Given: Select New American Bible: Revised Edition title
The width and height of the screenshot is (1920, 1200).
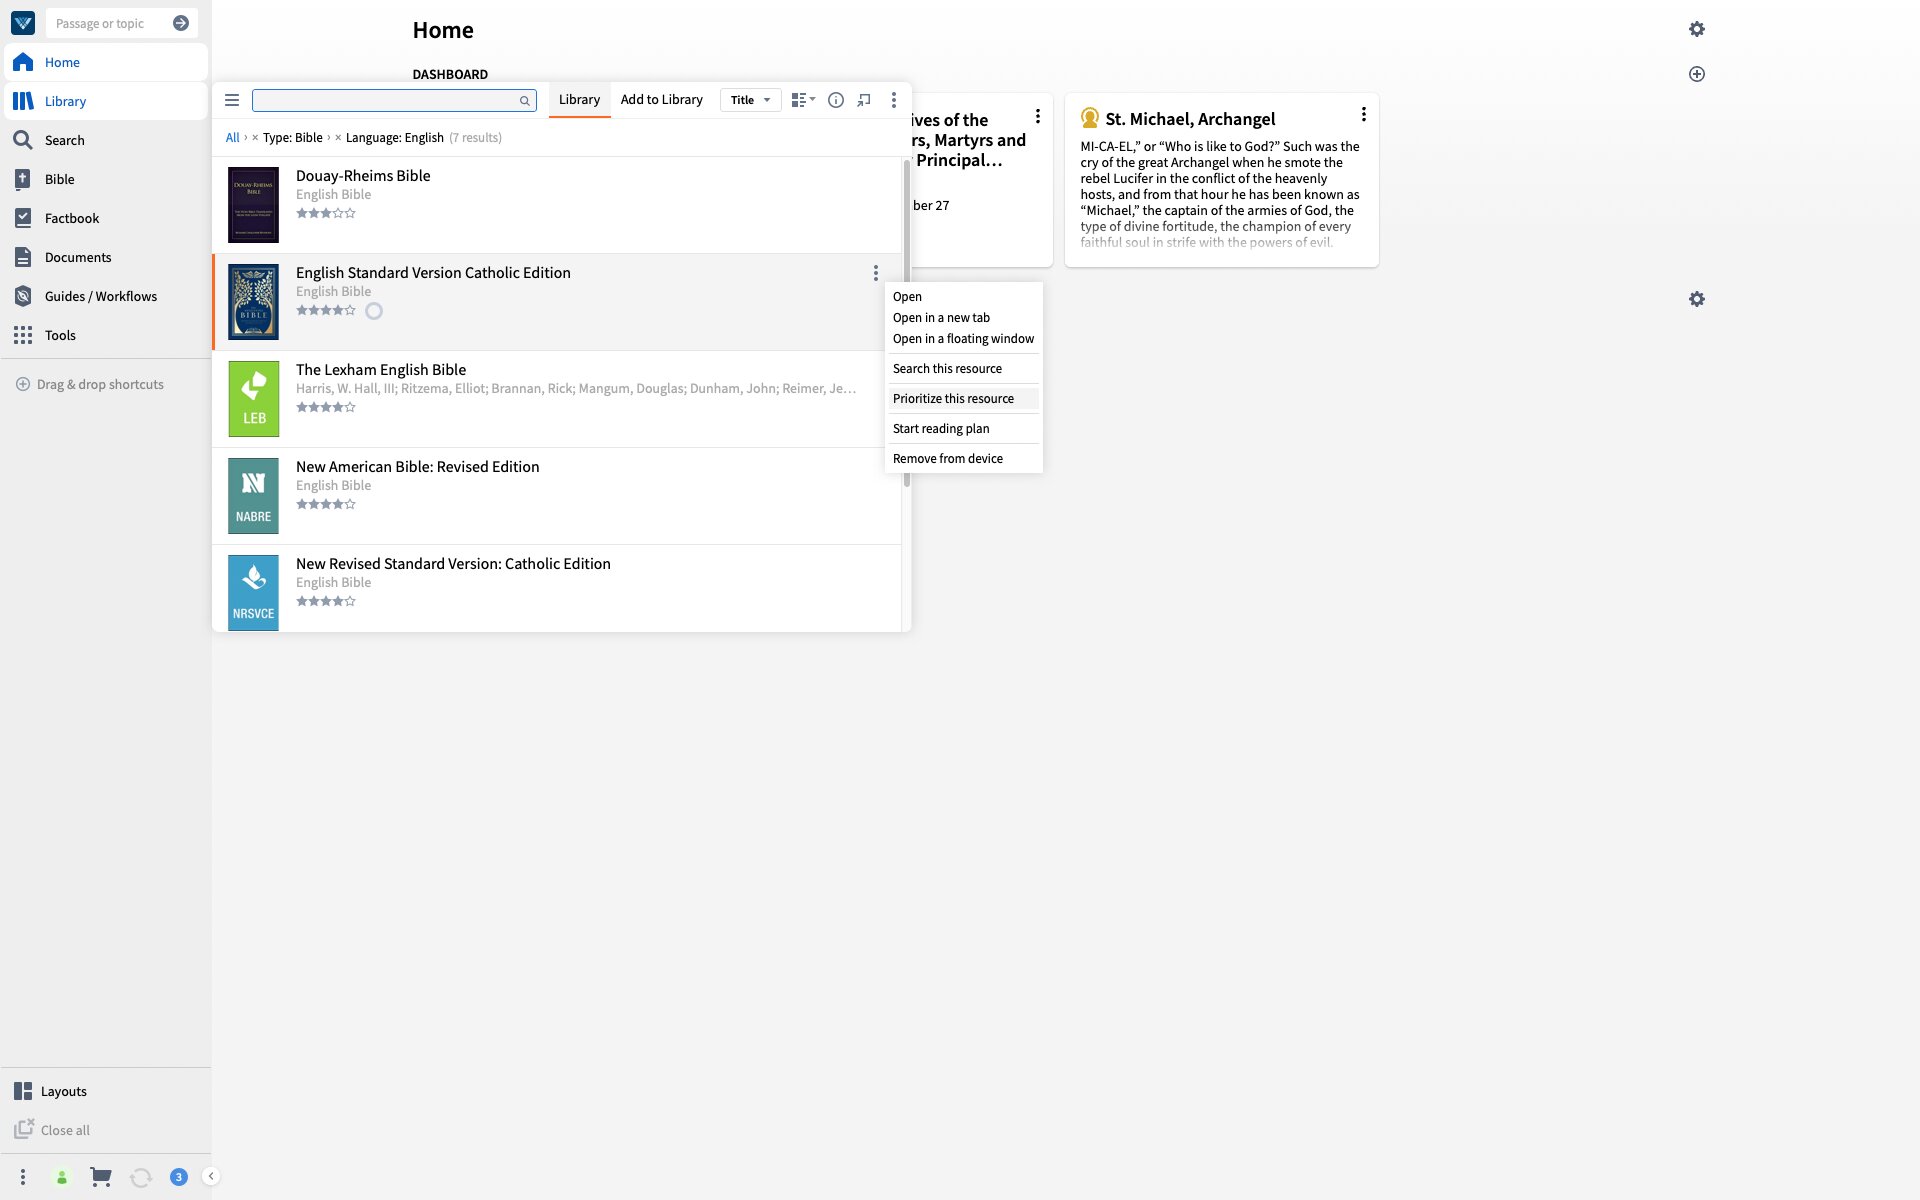Looking at the screenshot, I should tap(418, 467).
